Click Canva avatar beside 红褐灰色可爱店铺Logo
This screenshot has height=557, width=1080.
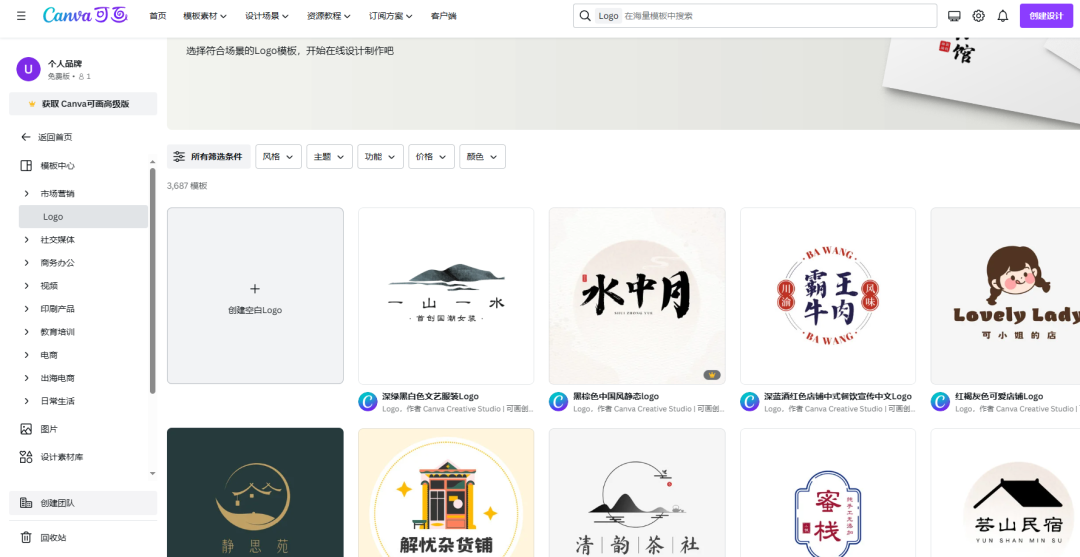[940, 401]
